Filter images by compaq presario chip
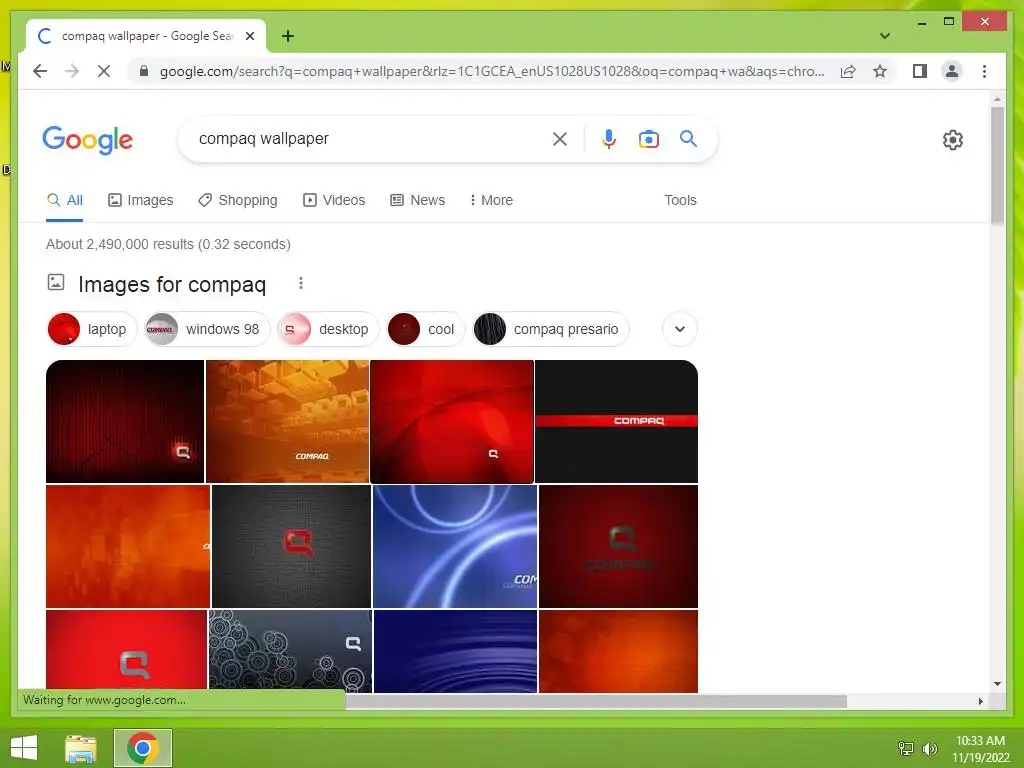 [x=551, y=329]
